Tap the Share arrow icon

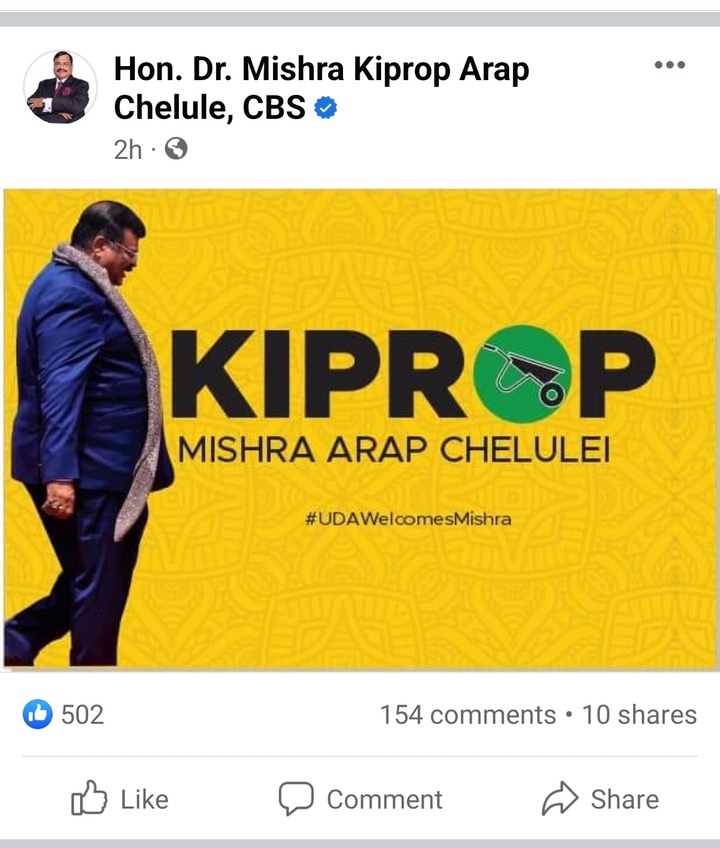560,798
